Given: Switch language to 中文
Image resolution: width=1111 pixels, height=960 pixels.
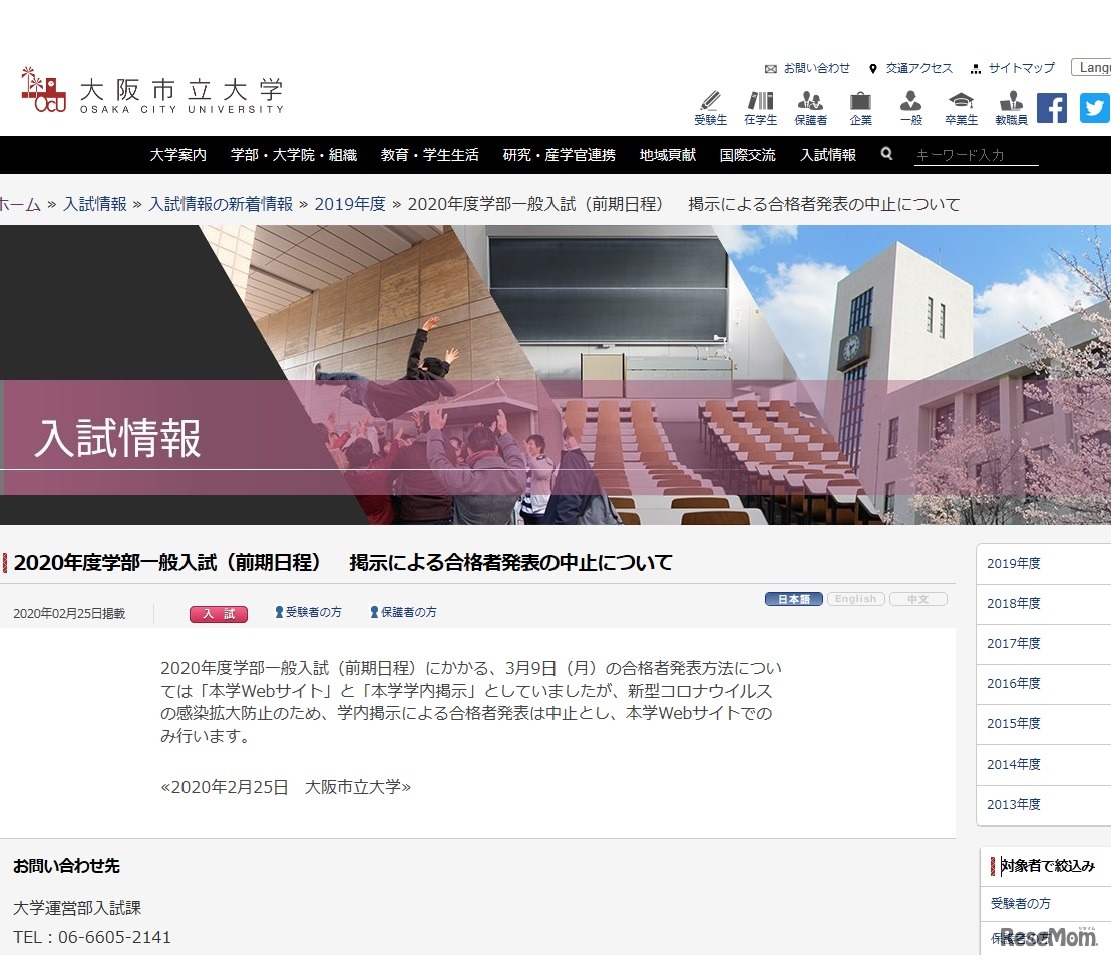Looking at the screenshot, I should click(918, 598).
